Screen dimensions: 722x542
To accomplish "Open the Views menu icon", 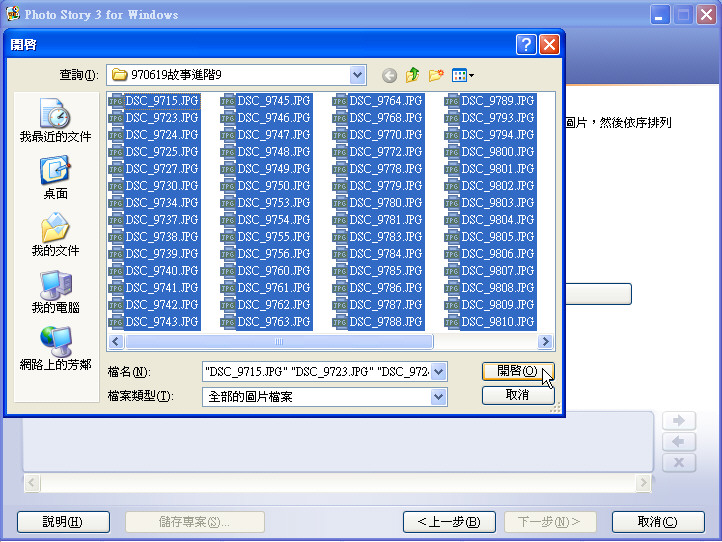I will 462,75.
